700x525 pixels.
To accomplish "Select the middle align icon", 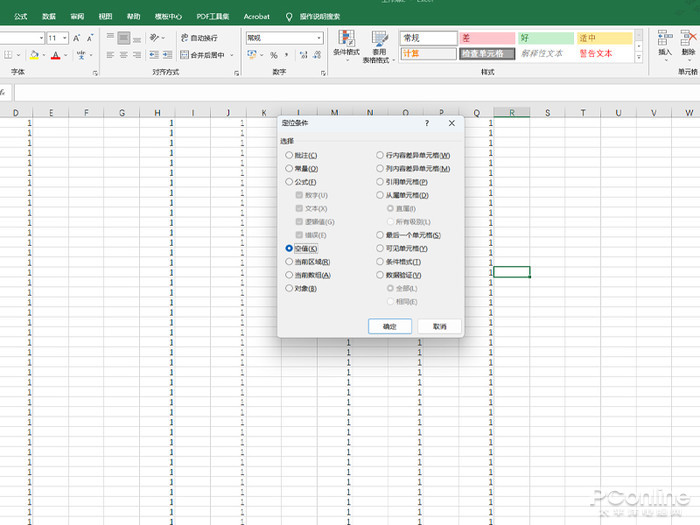I will (x=124, y=38).
